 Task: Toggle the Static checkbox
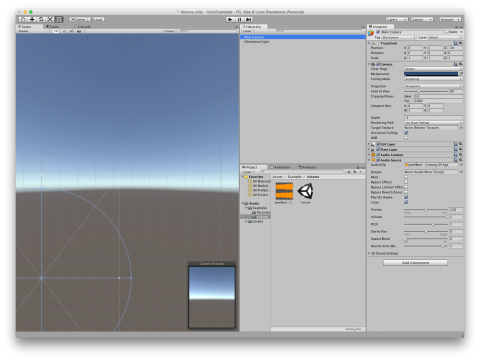448,32
